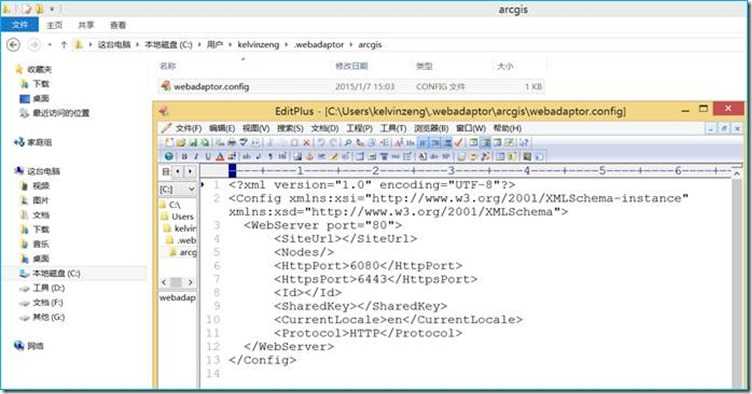The height and width of the screenshot is (394, 752).
Task: Switch to the 主页 ribbon tab in Explorer
Action: 54,25
